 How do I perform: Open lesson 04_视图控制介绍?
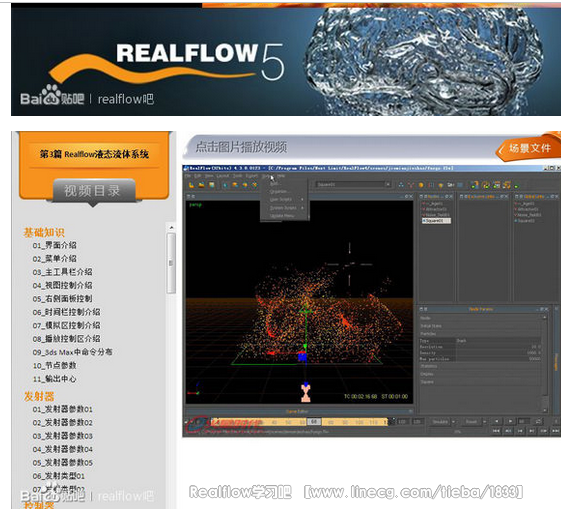62,285
